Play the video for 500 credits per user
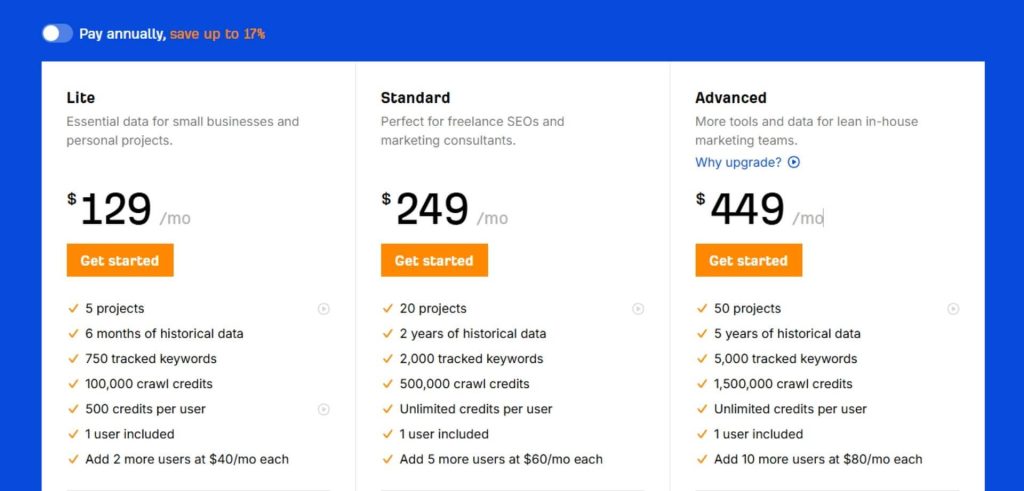Viewport: 1024px width, 491px height. tap(324, 409)
